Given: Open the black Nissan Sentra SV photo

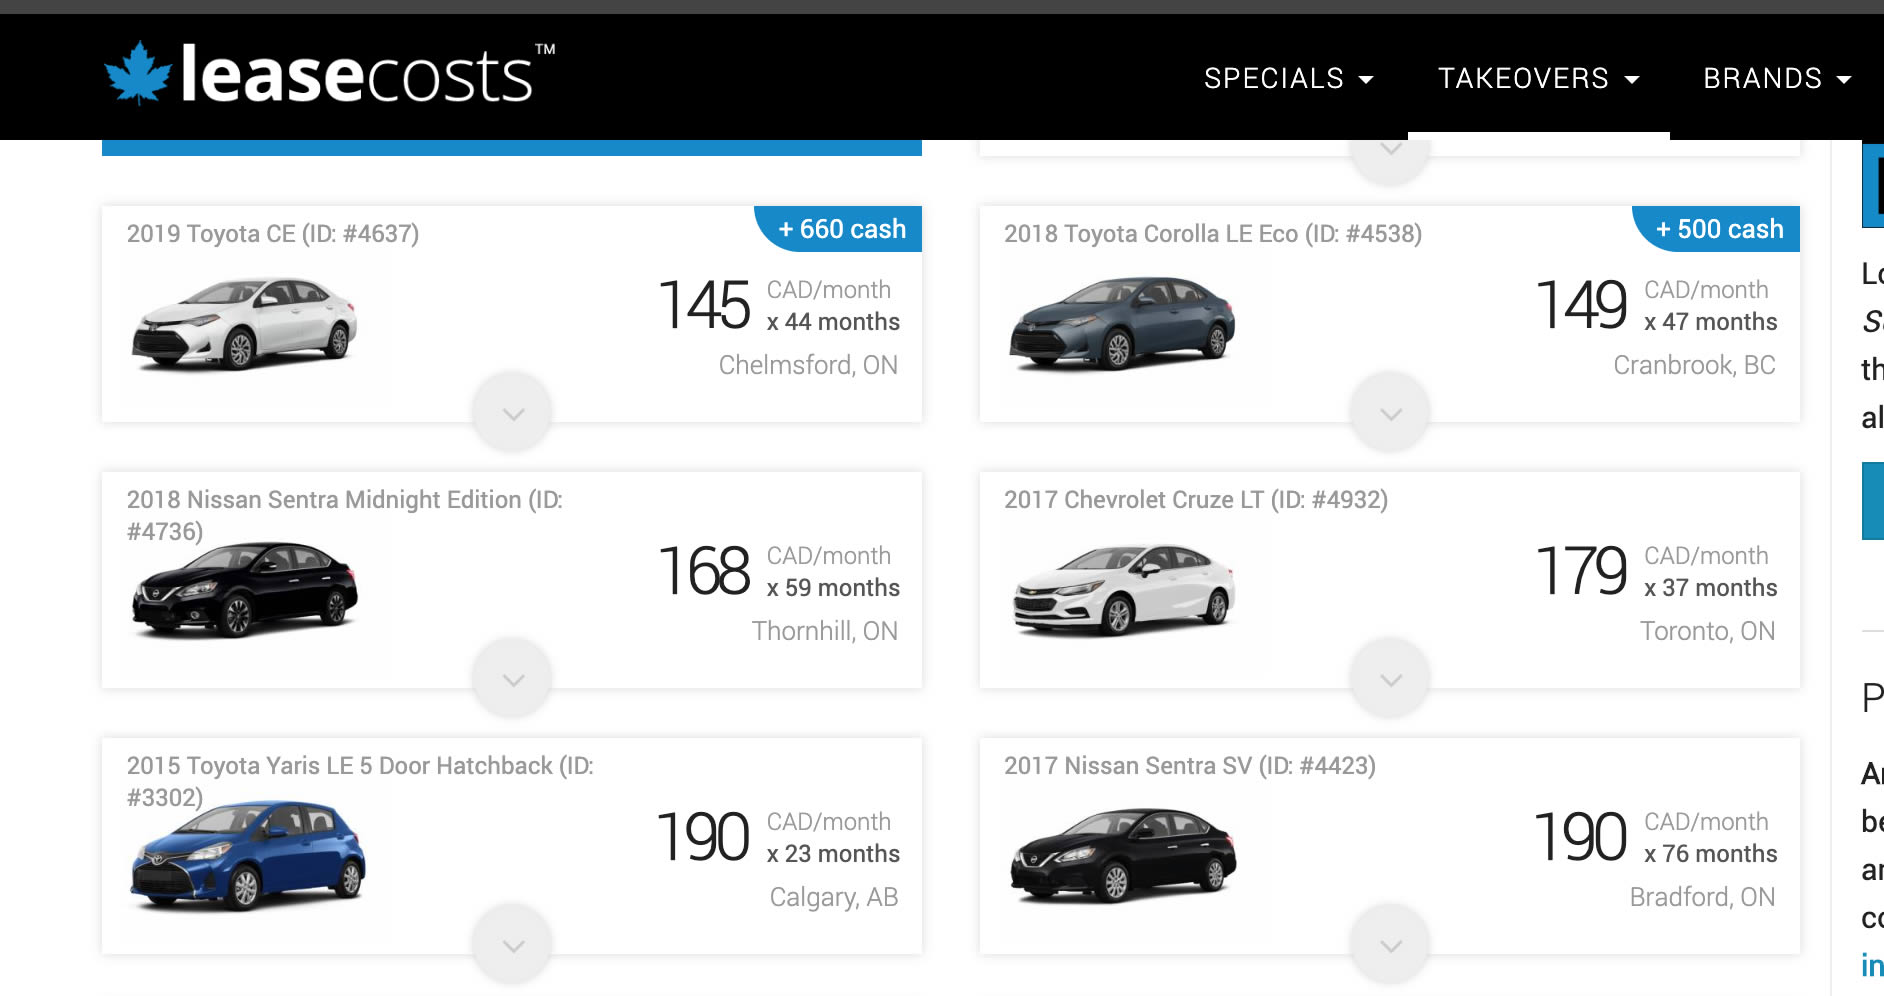Looking at the screenshot, I should coord(1123,856).
